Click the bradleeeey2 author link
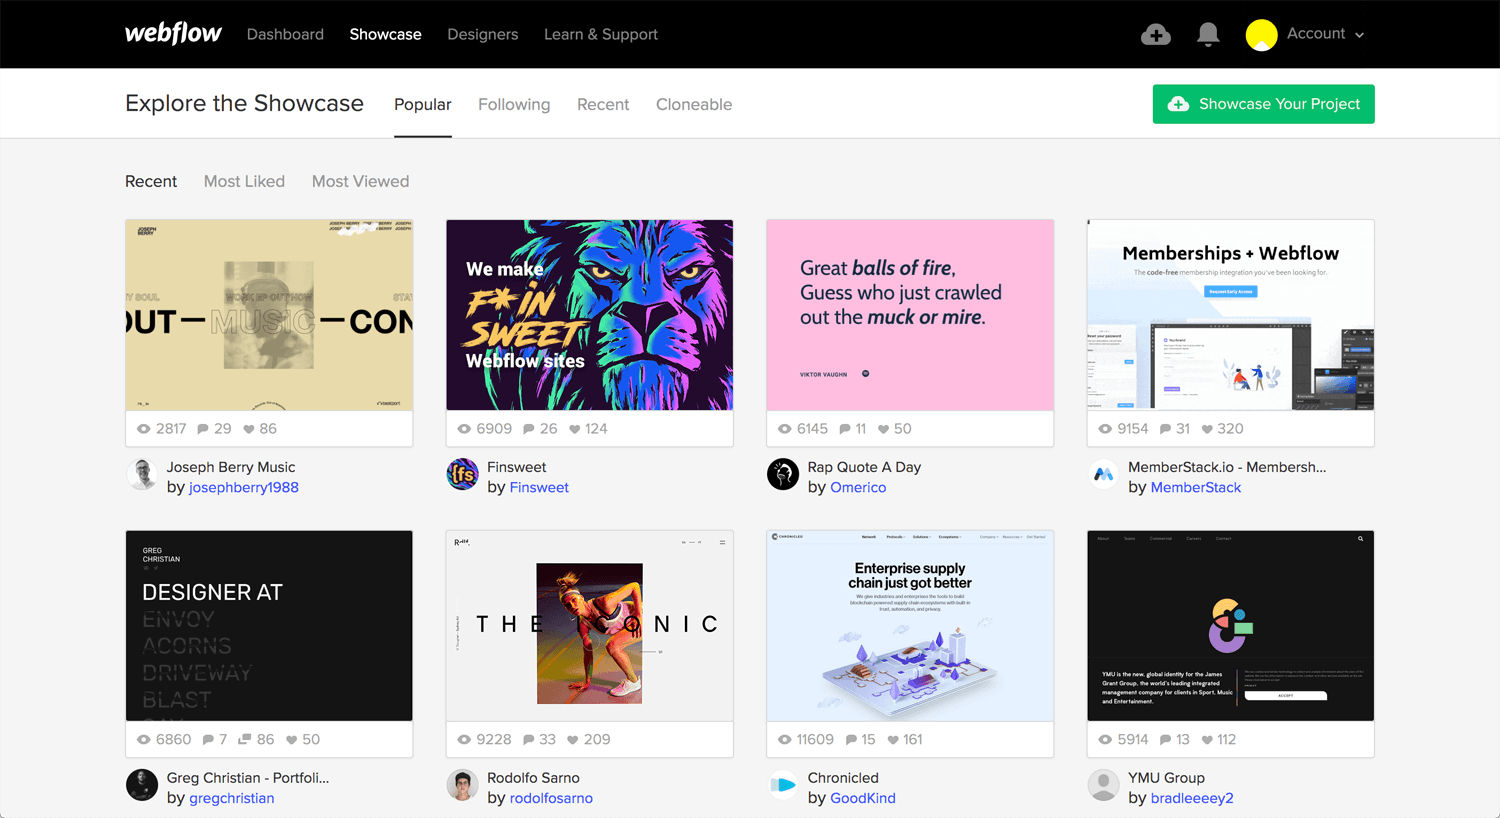The height and width of the screenshot is (818, 1500). (x=1192, y=799)
